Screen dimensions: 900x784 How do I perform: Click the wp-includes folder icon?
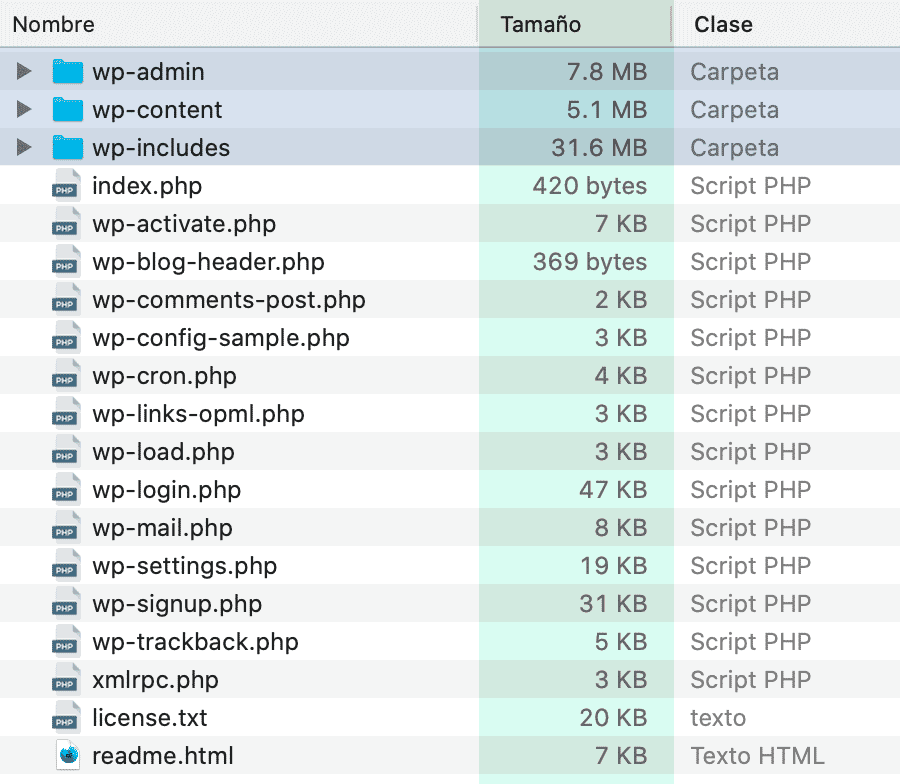[x=68, y=148]
